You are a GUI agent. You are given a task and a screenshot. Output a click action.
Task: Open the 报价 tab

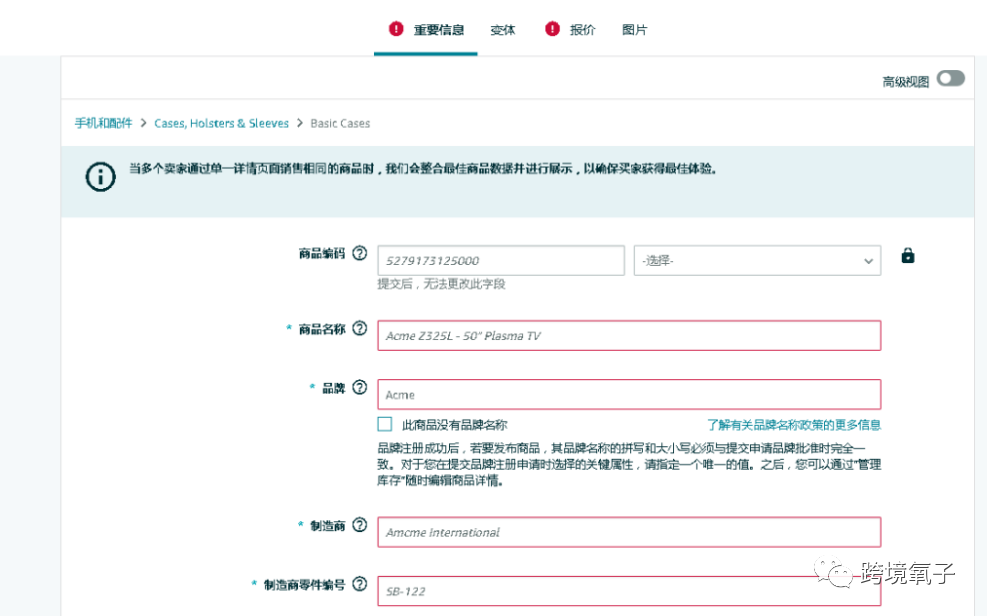click(582, 30)
